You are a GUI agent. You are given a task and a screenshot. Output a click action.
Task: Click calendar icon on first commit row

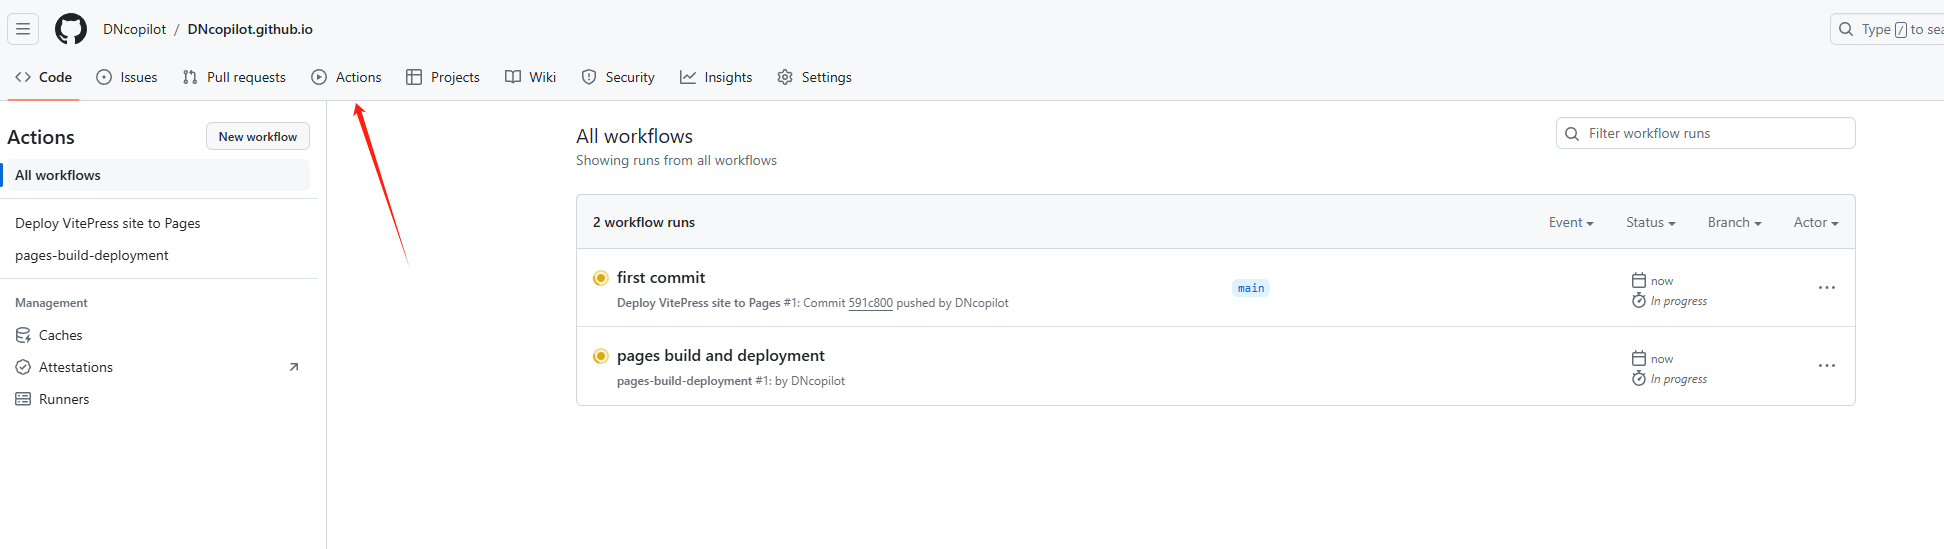click(1639, 280)
